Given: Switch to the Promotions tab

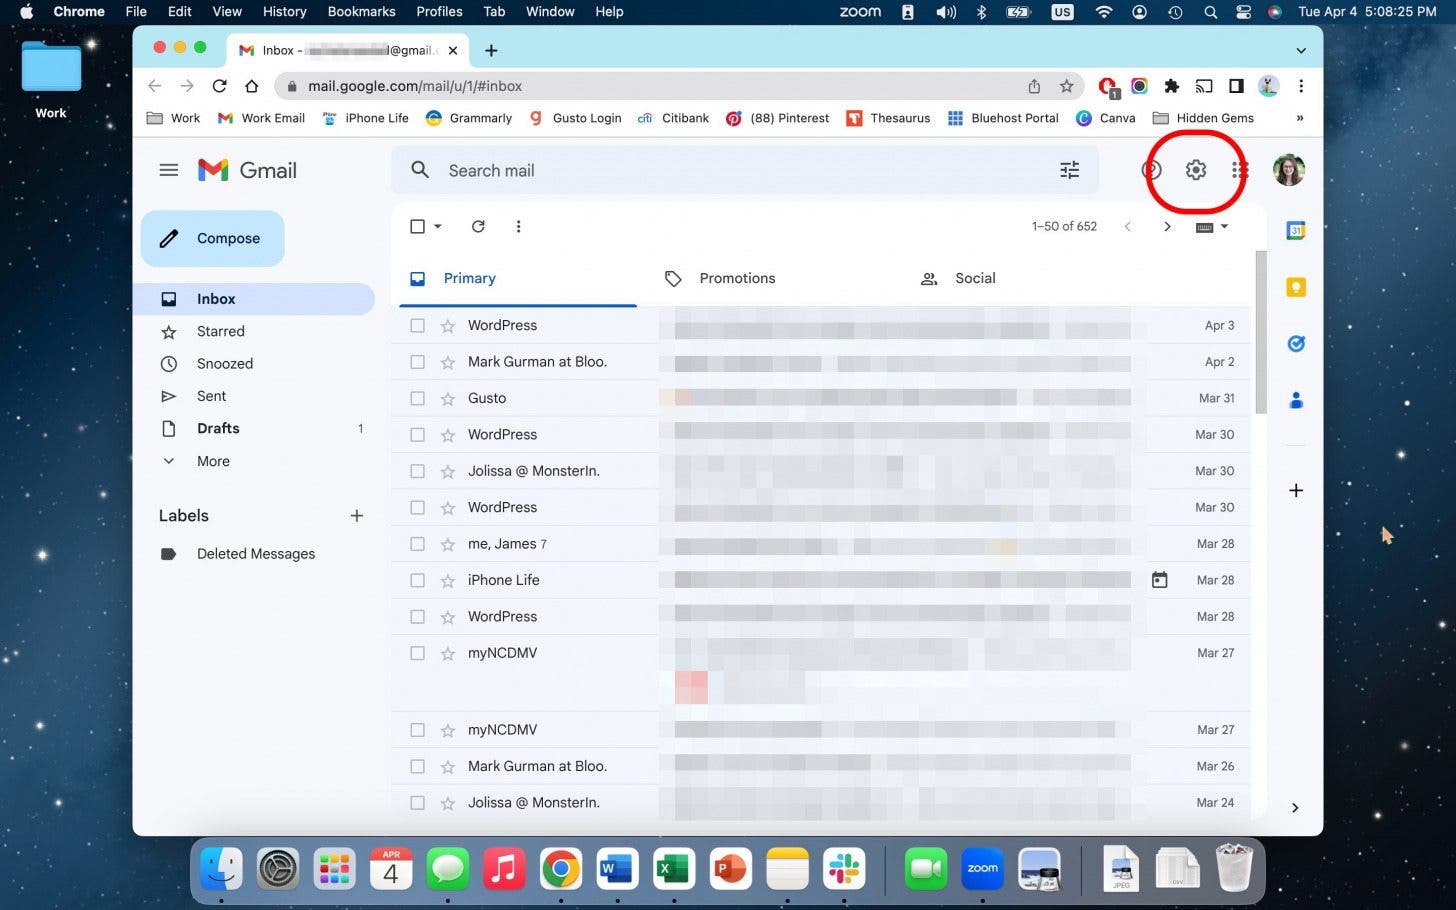Looking at the screenshot, I should point(737,278).
